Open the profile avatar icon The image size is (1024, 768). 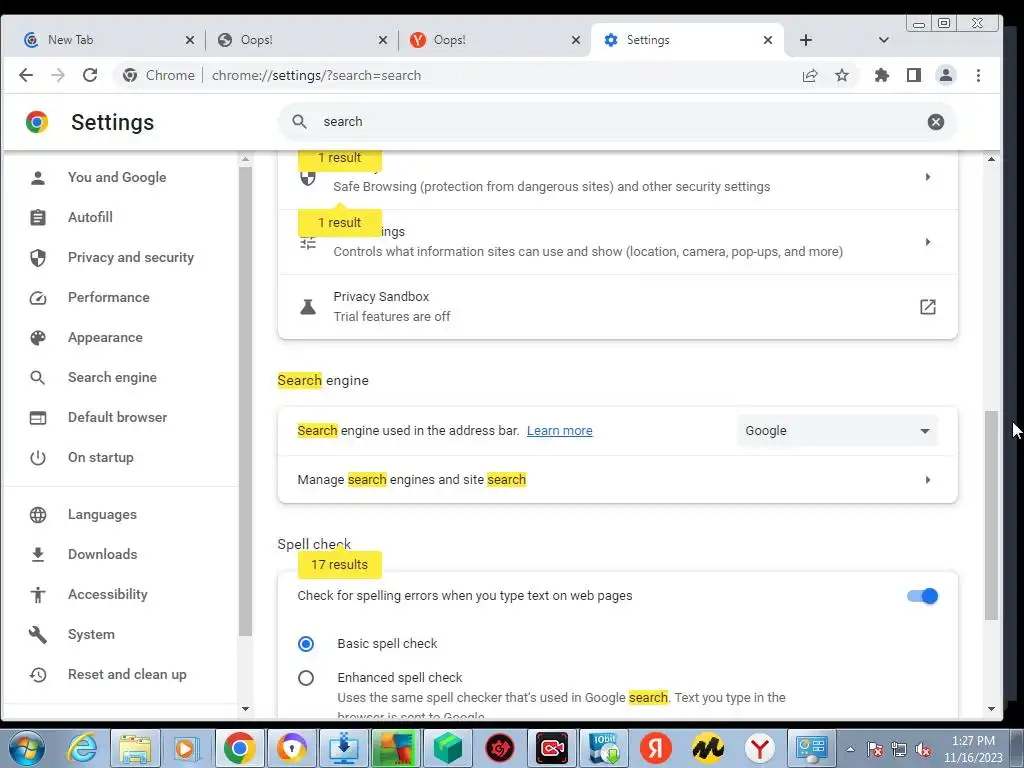(946, 75)
